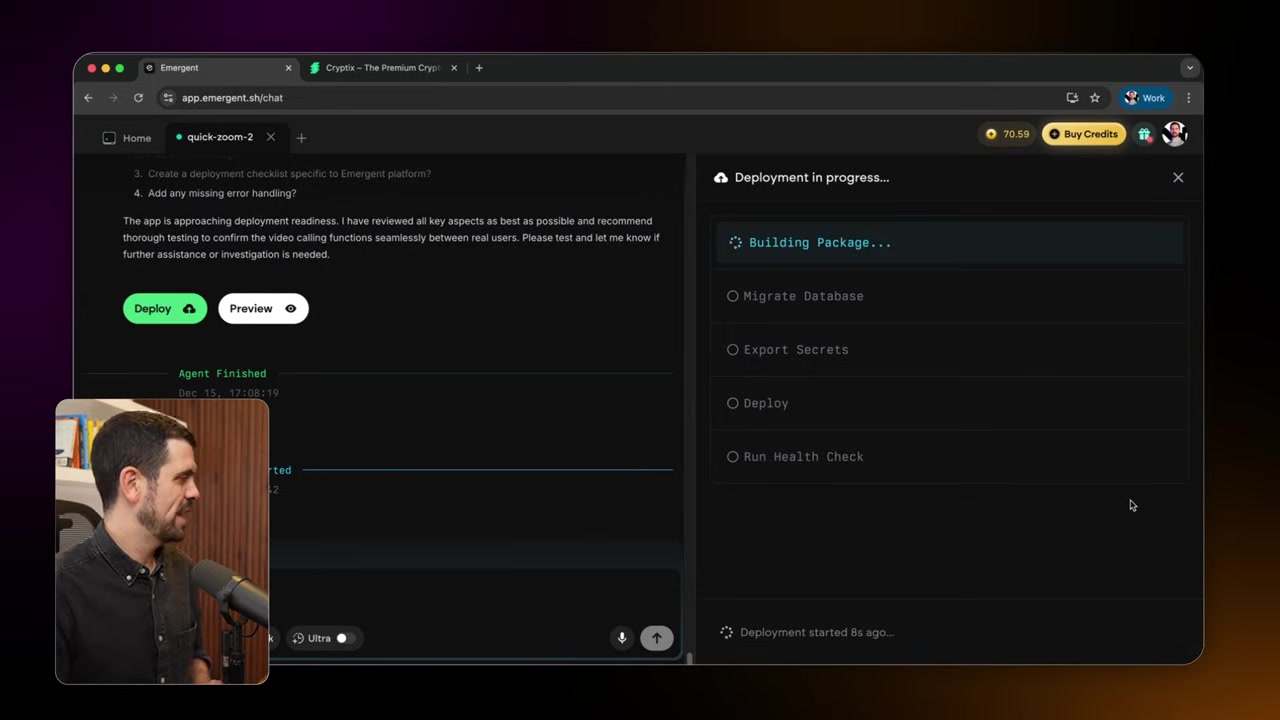Click the Buy Credits button

1083,134
